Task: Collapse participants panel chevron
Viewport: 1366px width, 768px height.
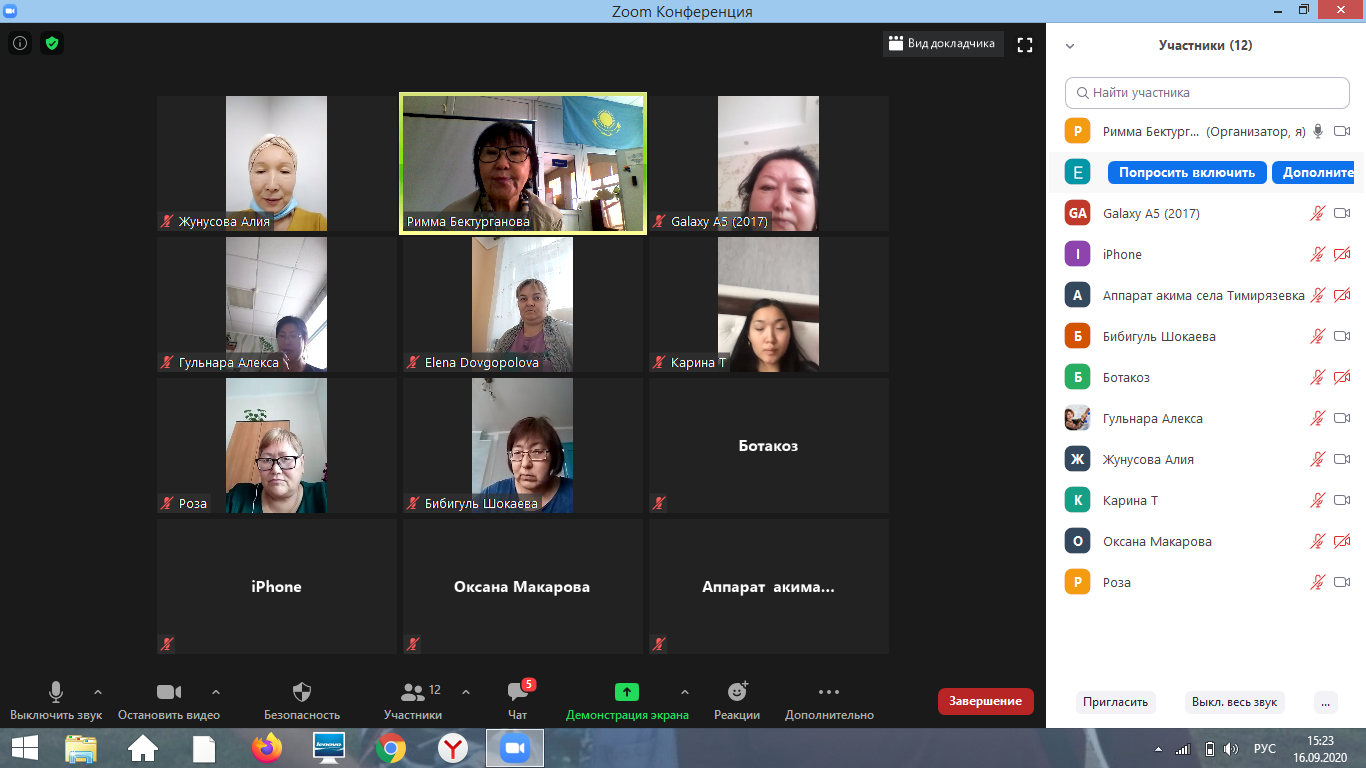Action: [1070, 46]
